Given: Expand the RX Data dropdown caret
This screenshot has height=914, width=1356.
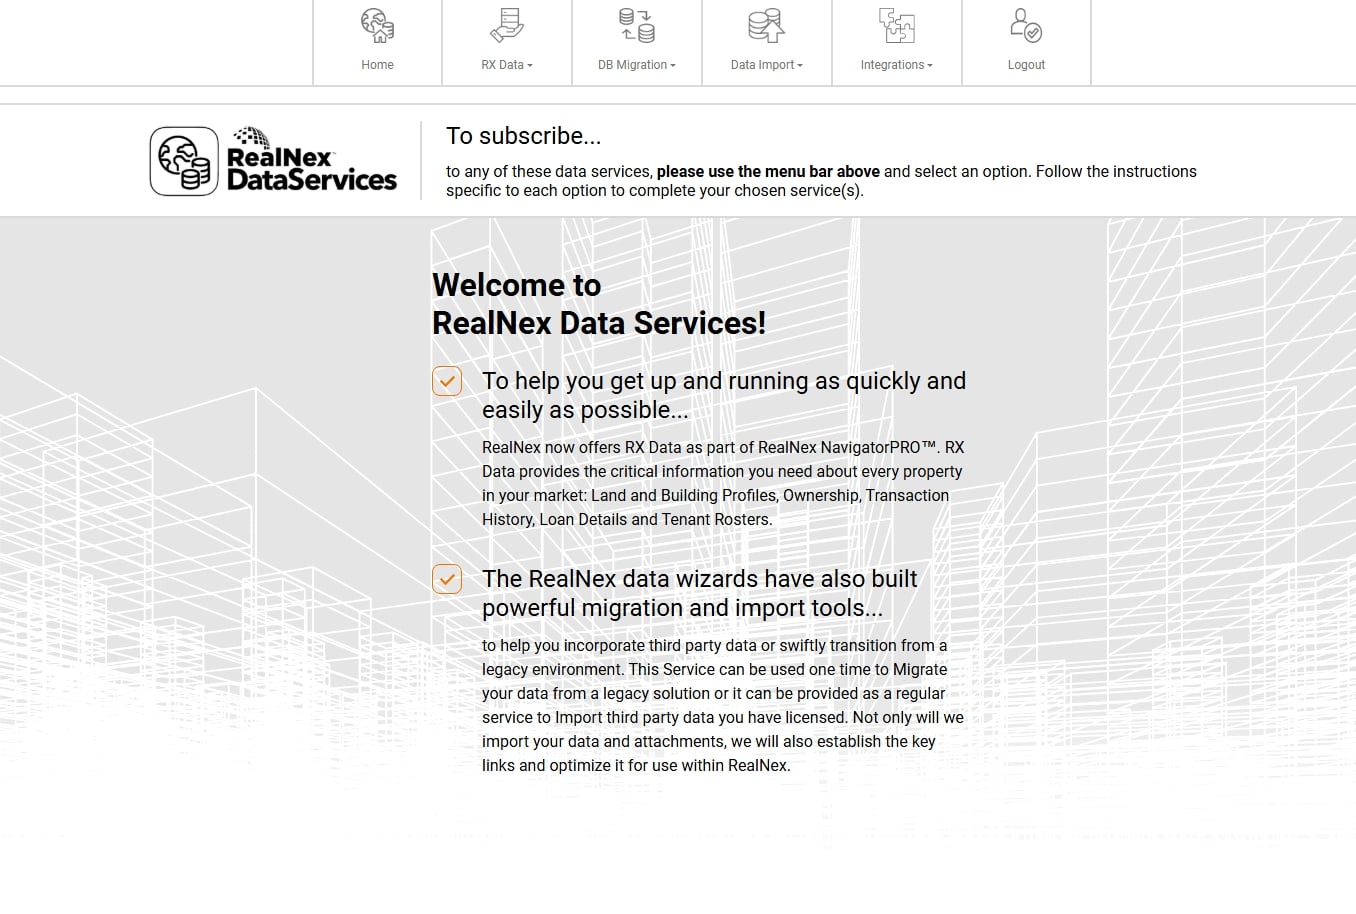Looking at the screenshot, I should (530, 66).
